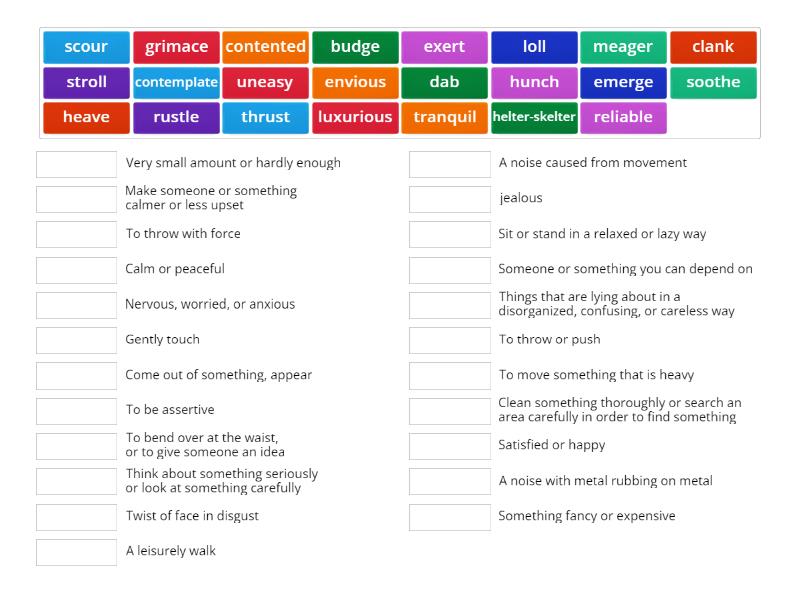Screen dimensions: 800x600
Task: Select the 'meager' card
Action: point(623,46)
